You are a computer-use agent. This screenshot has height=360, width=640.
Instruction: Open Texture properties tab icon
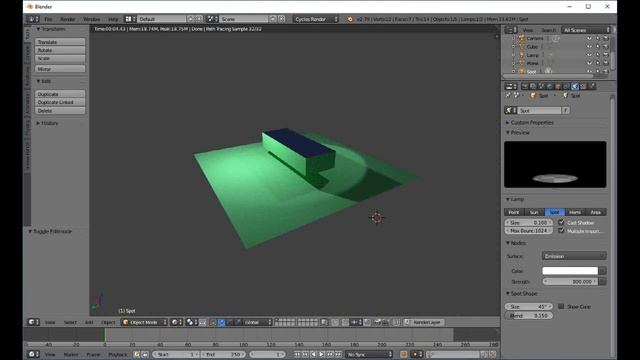click(x=584, y=87)
